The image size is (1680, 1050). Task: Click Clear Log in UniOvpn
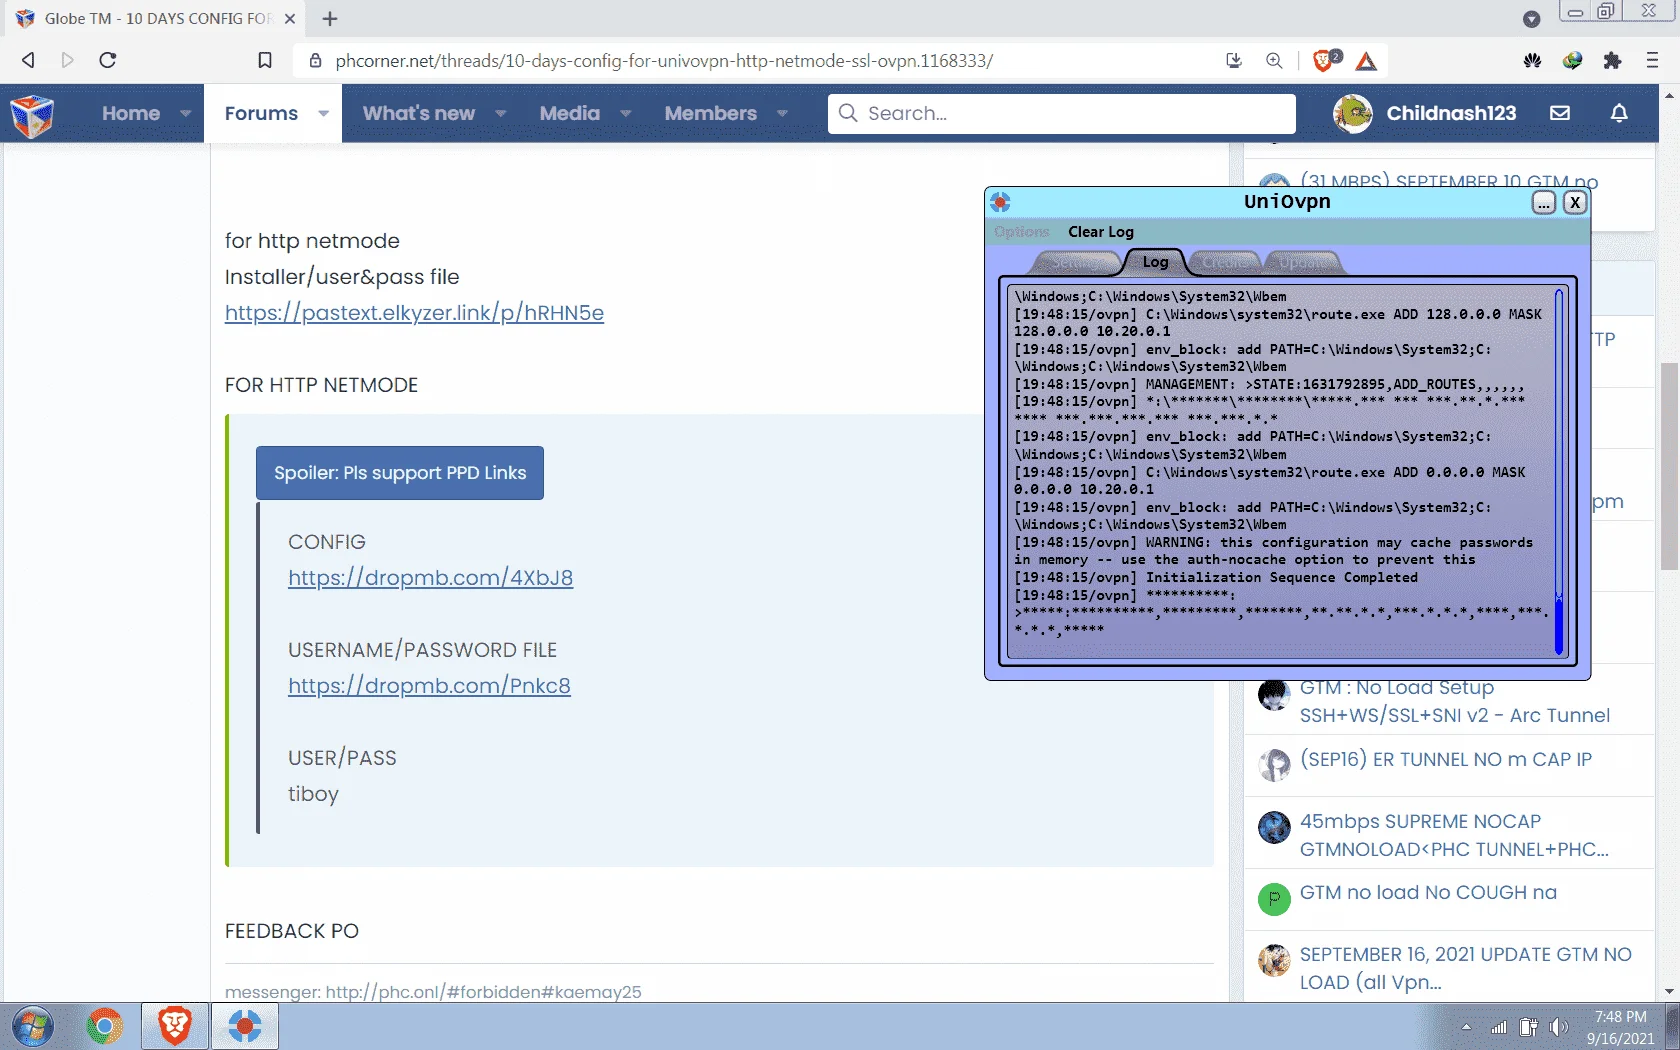[x=1101, y=232]
